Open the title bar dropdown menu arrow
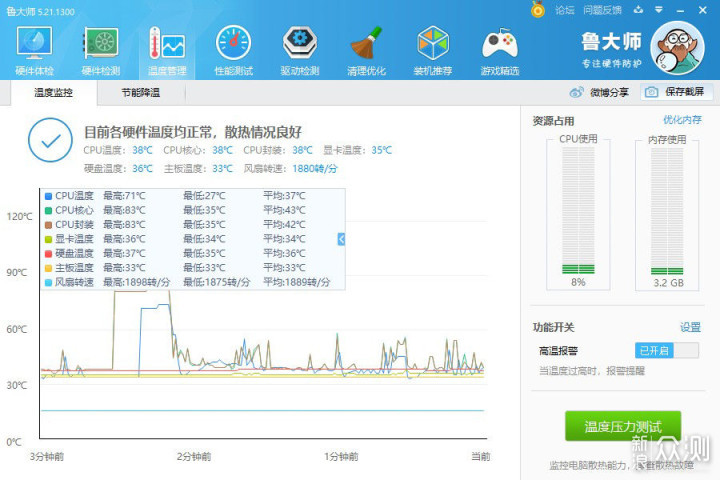 [x=659, y=10]
